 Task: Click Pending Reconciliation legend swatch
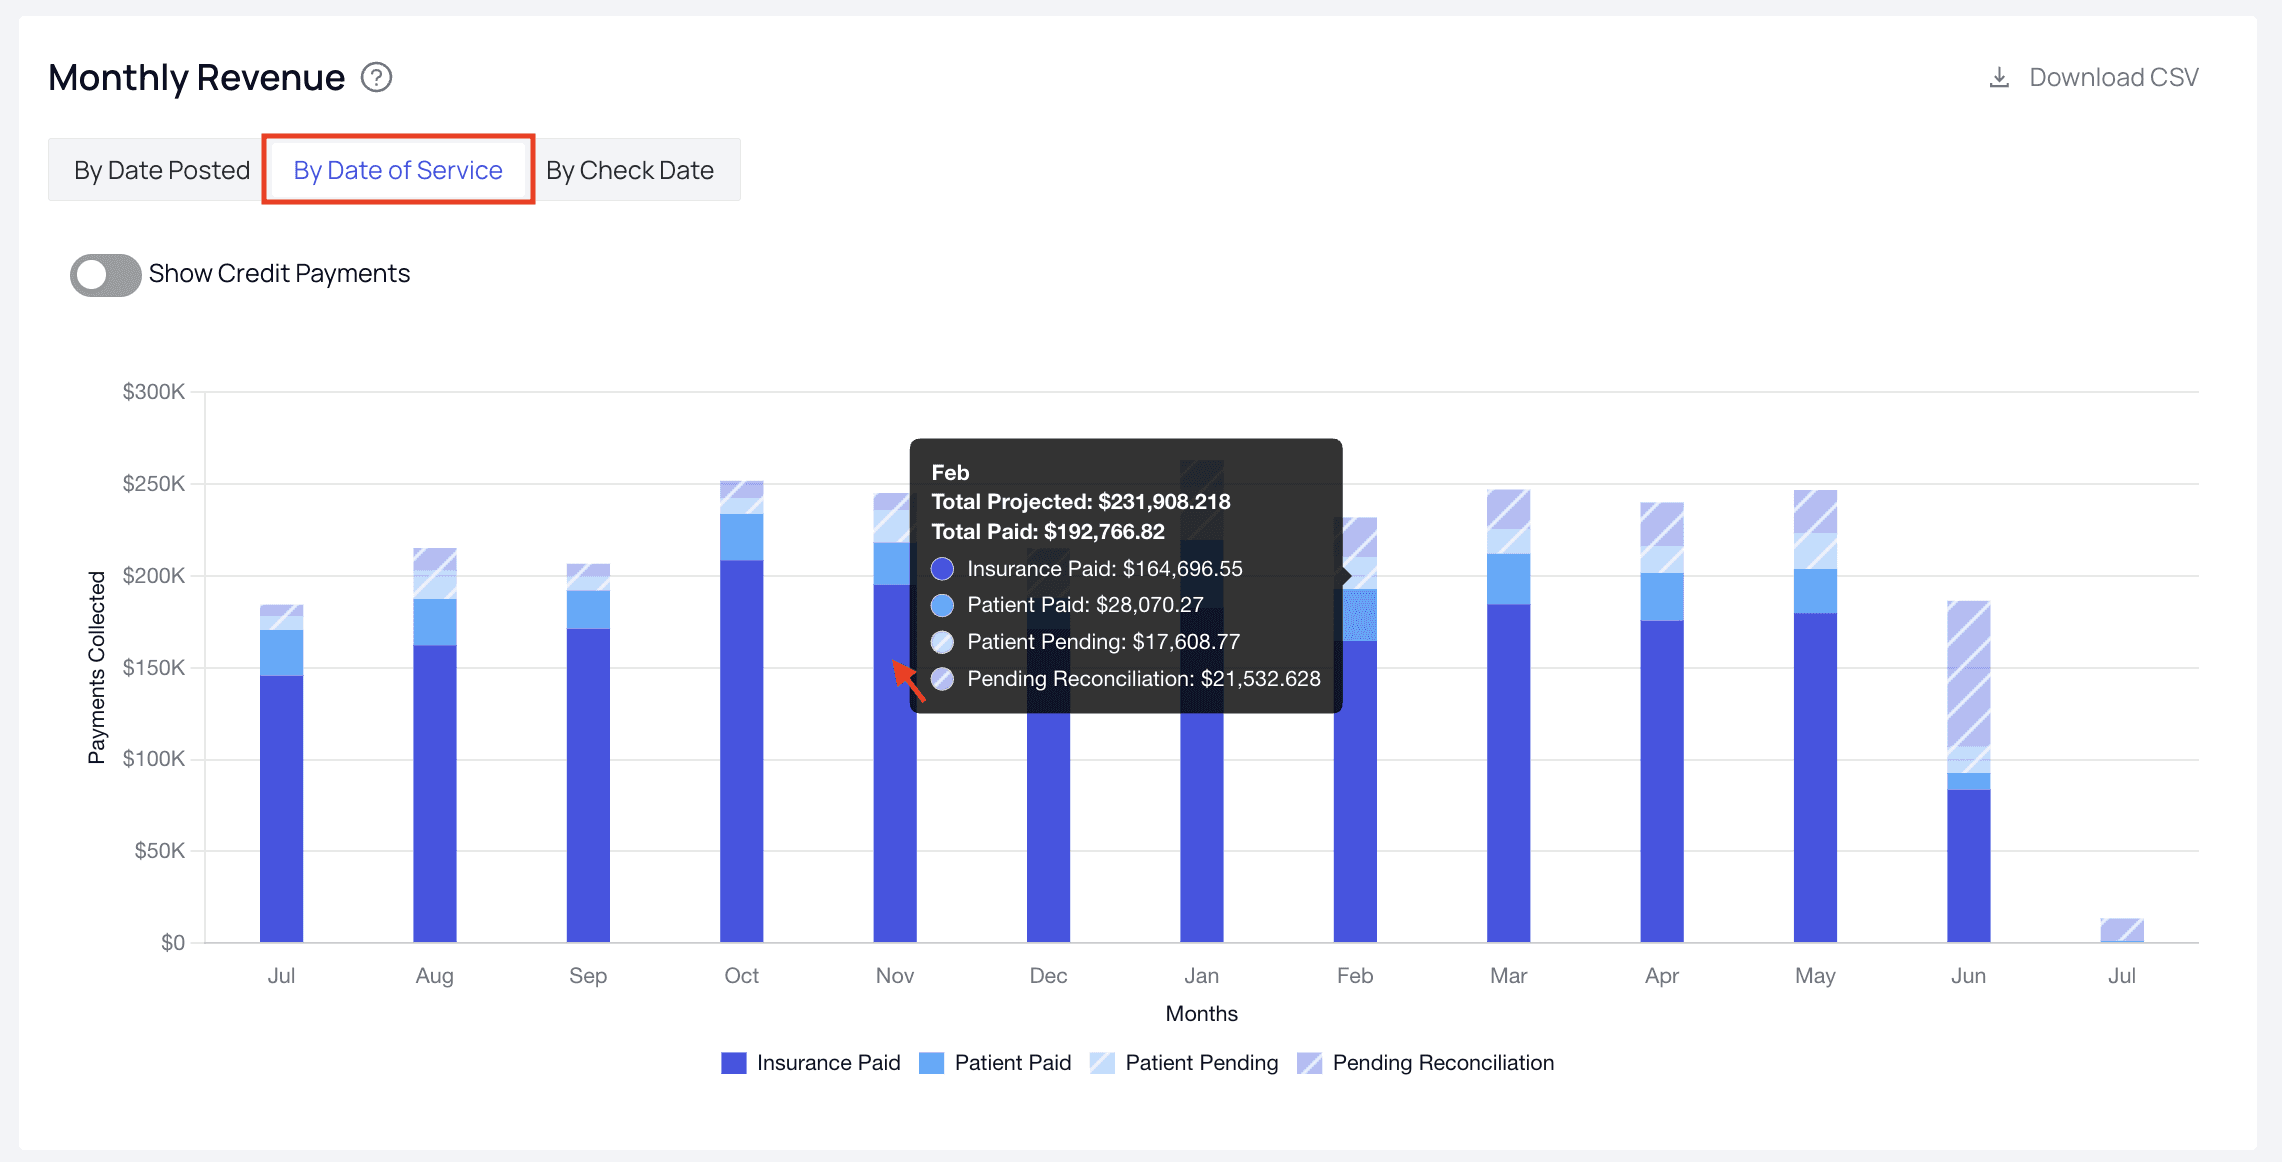pos(1309,1063)
